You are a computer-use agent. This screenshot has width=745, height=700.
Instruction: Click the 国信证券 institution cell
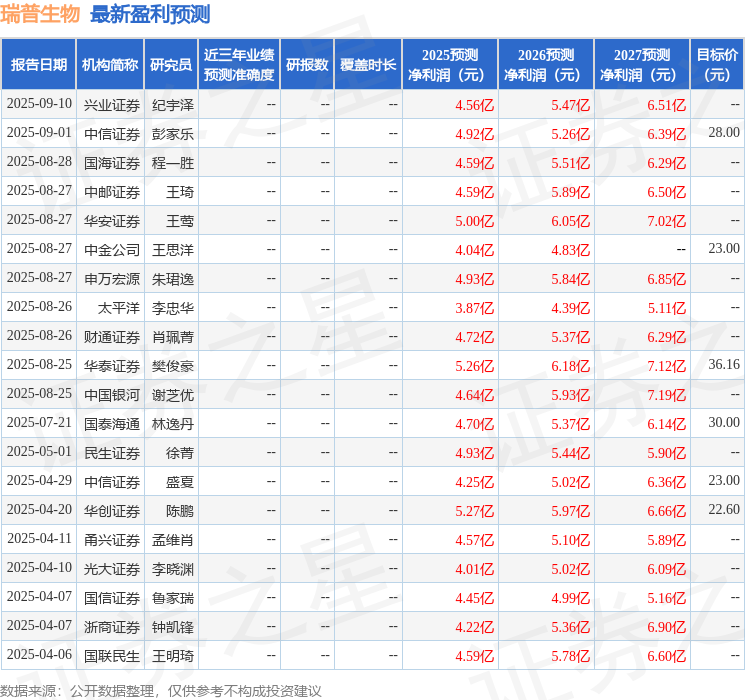click(x=112, y=598)
